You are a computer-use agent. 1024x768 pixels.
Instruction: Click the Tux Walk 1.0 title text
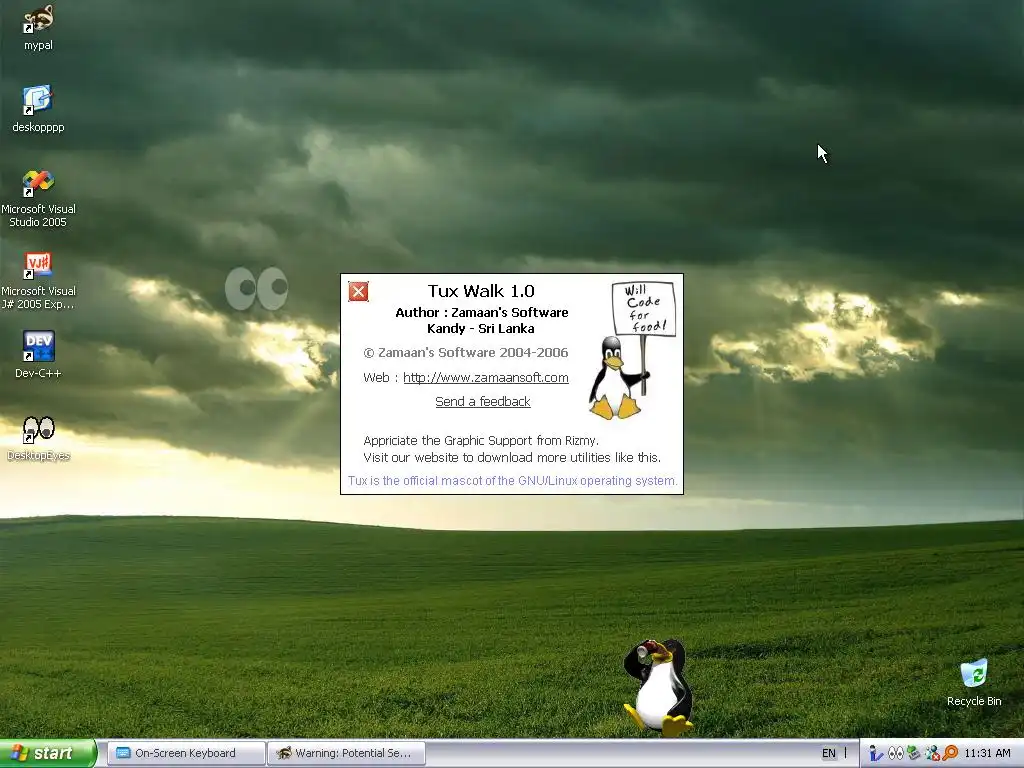coord(481,291)
